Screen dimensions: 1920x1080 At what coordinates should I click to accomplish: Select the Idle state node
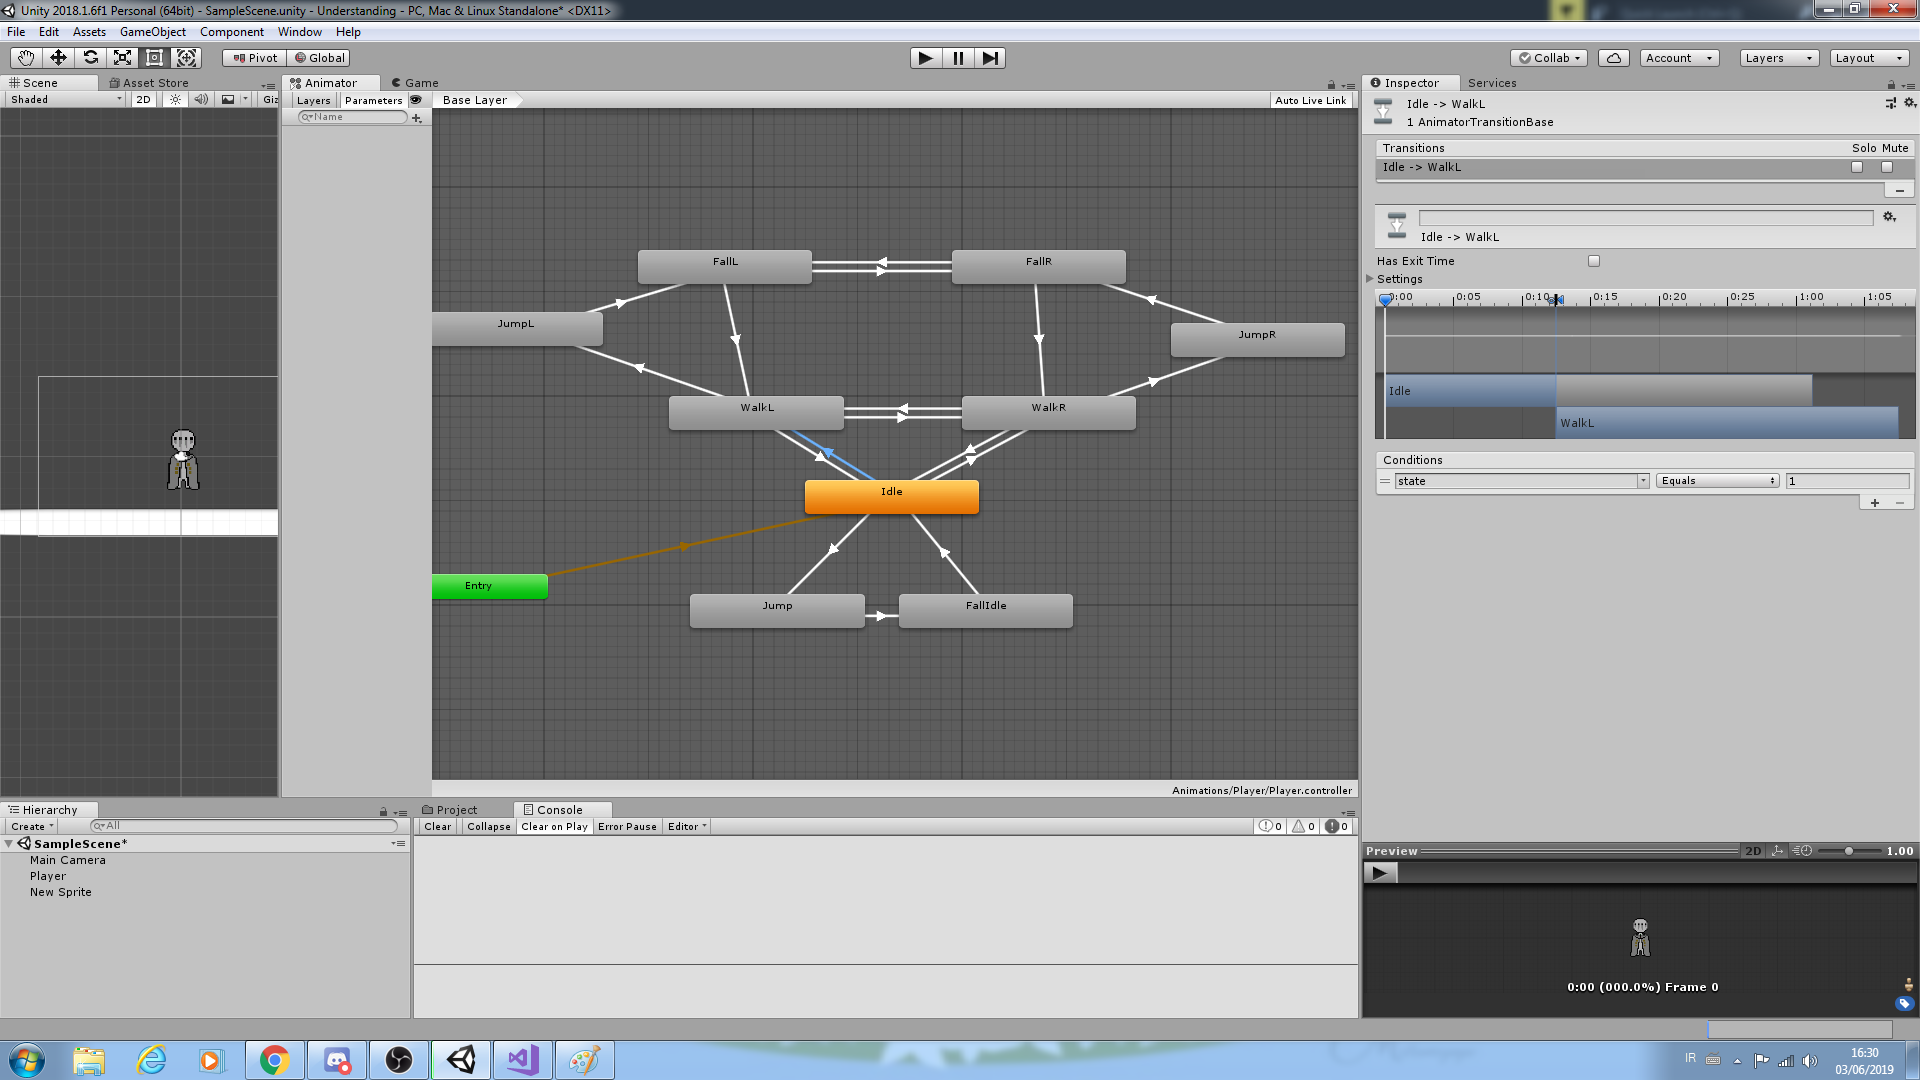click(891, 497)
